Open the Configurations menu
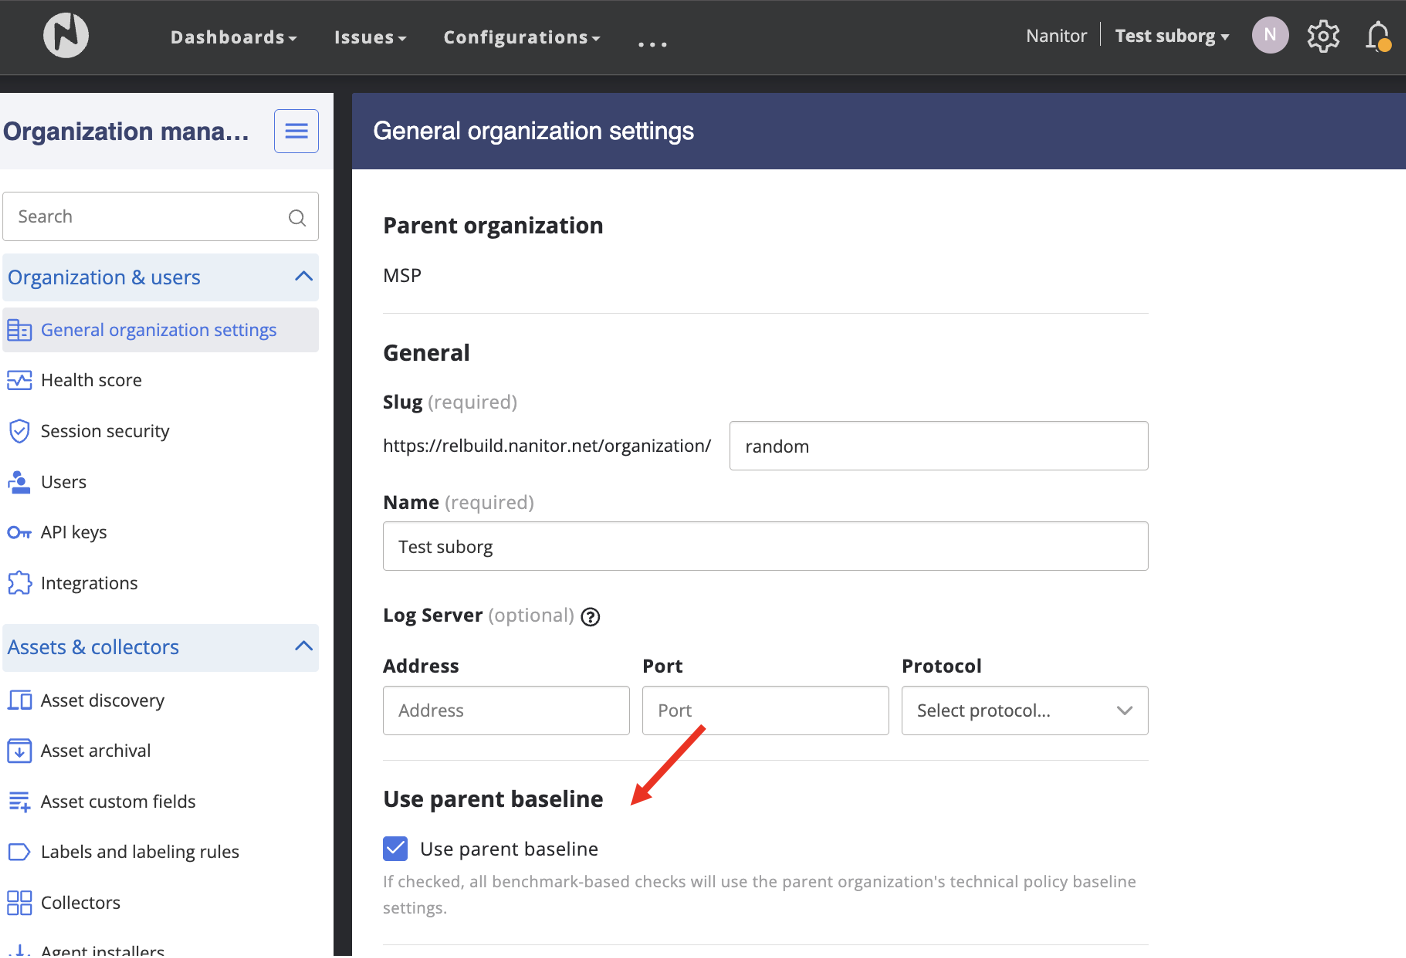Screen dimensions: 1406x958 click(521, 37)
